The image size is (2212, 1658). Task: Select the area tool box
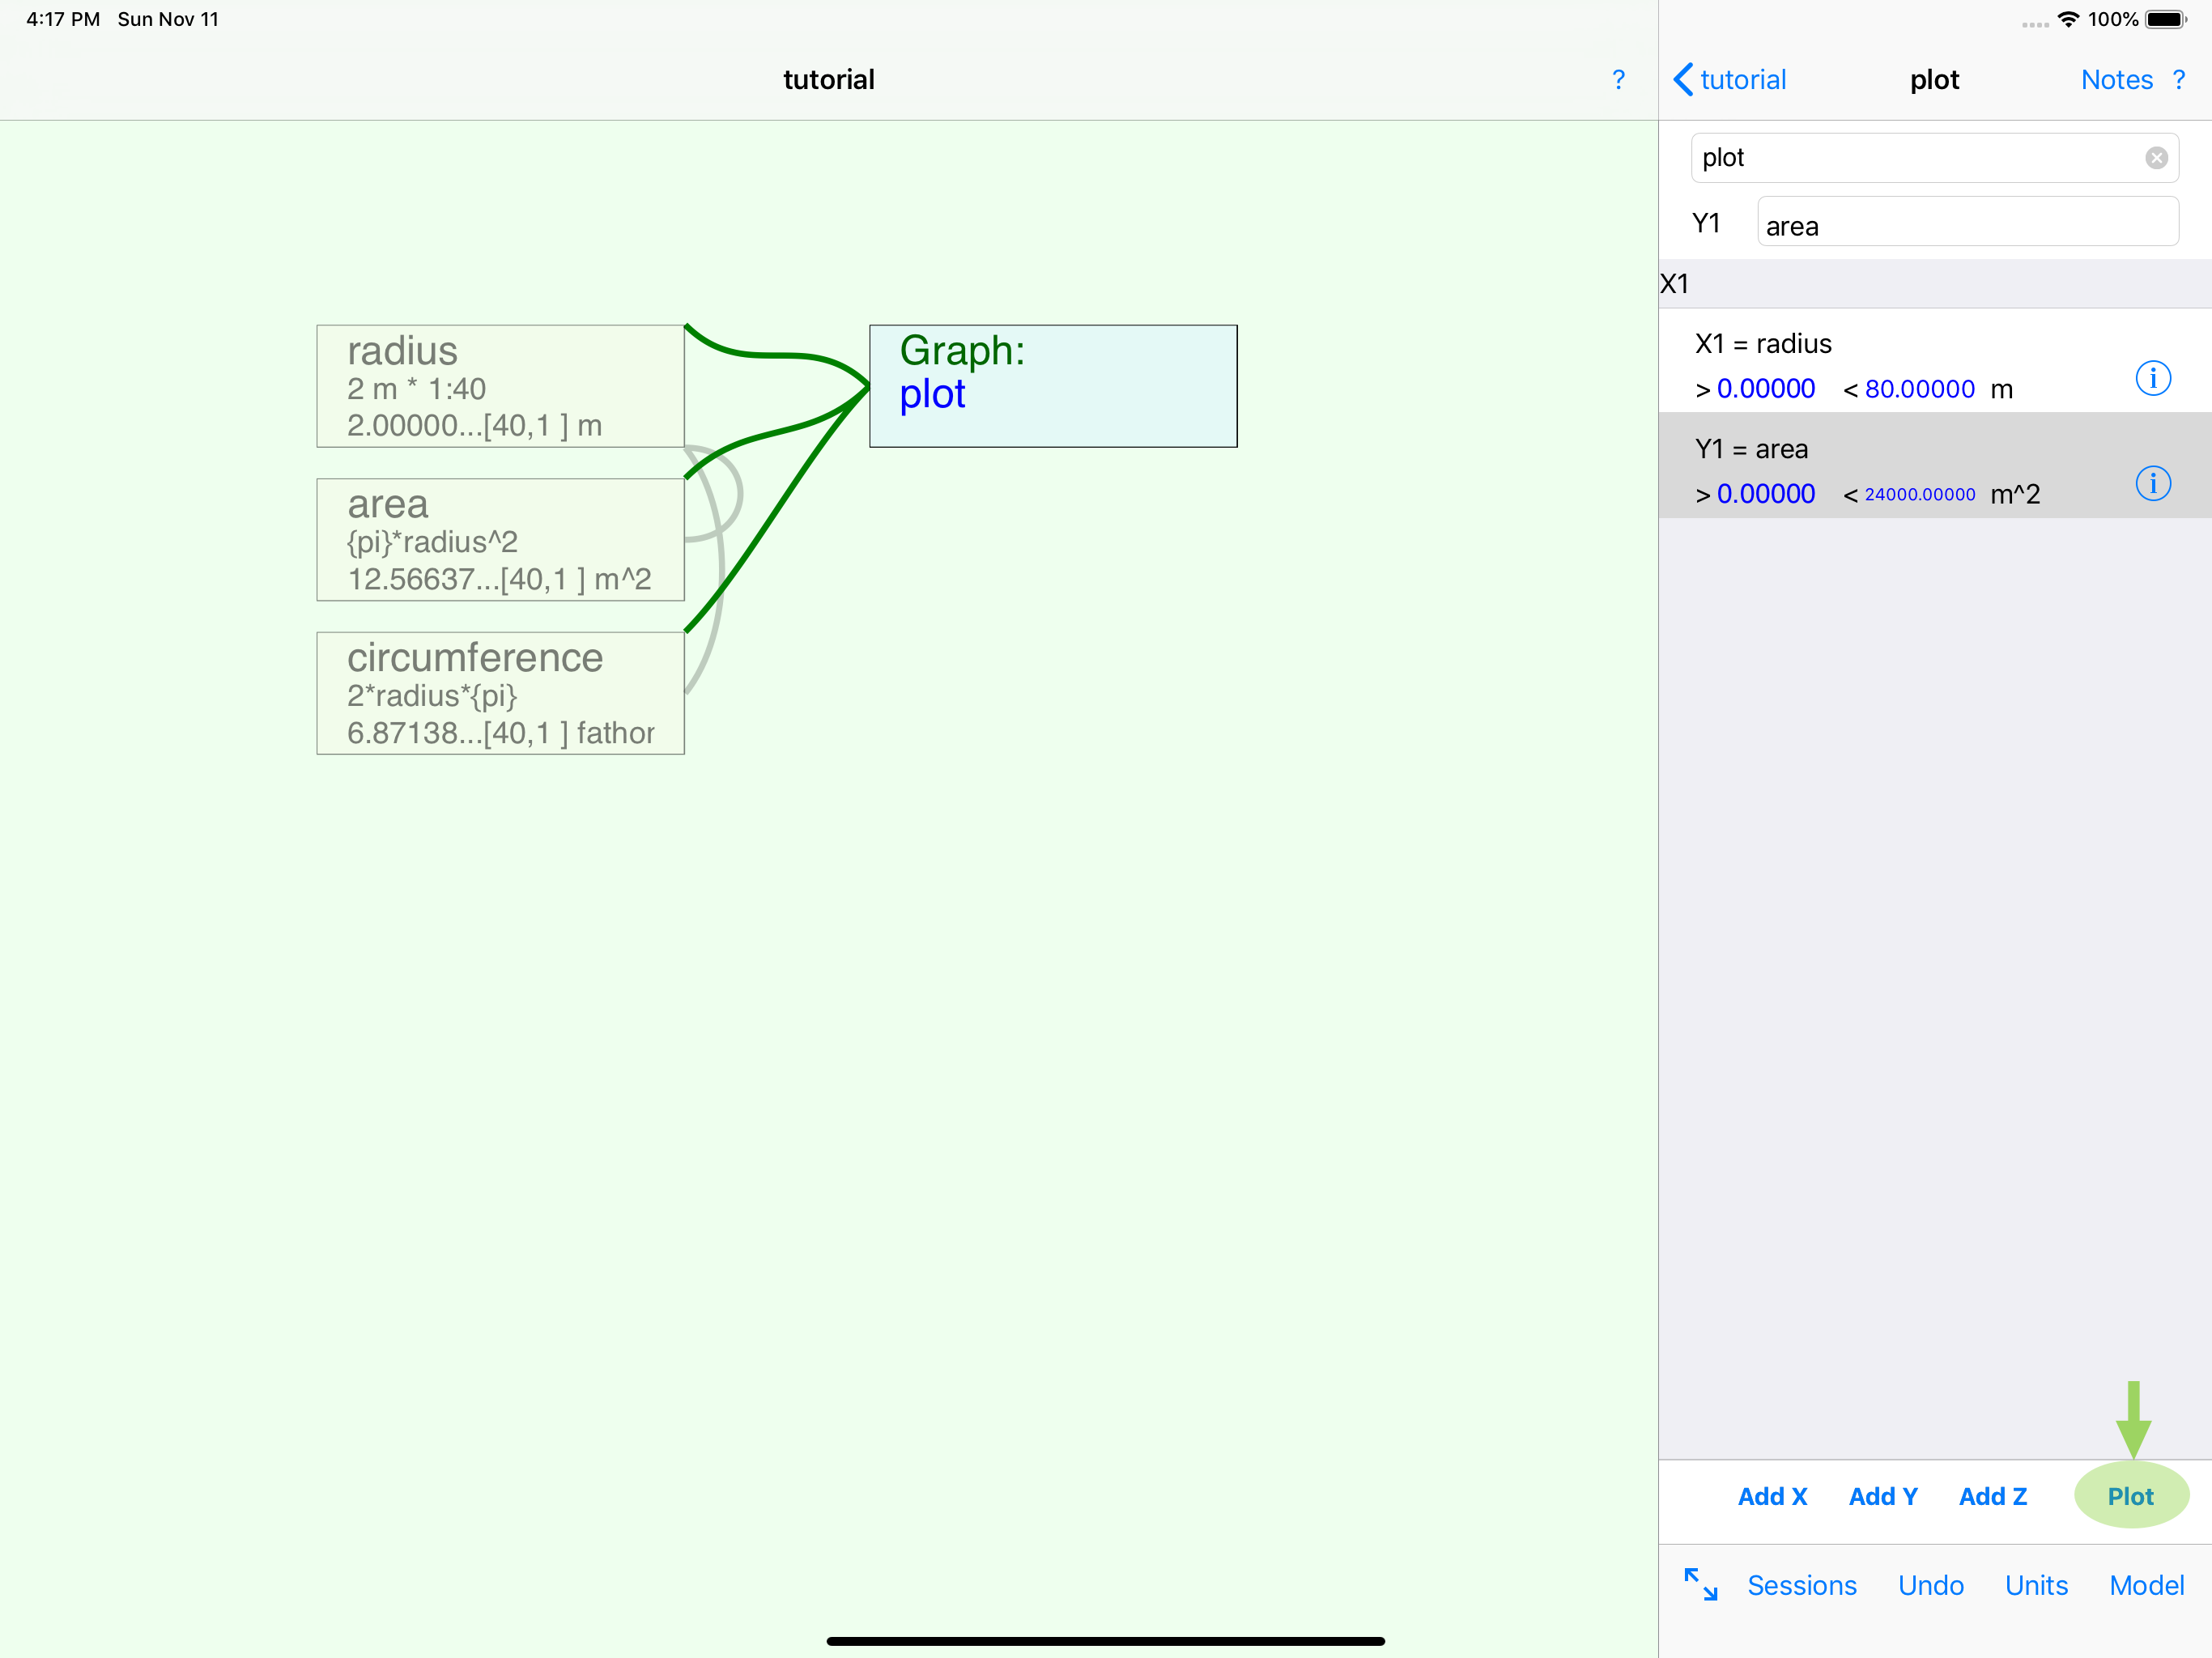(500, 540)
